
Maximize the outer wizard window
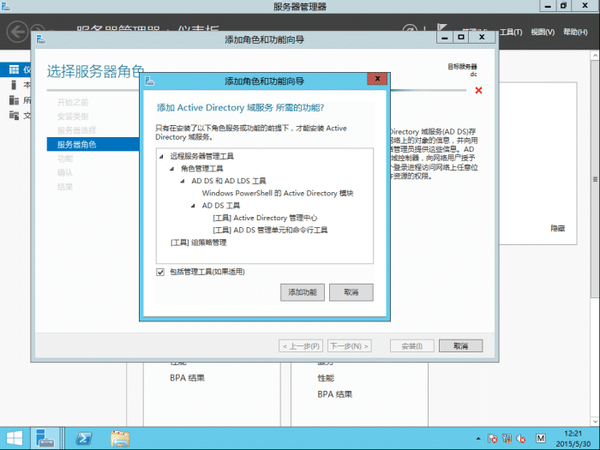461,38
